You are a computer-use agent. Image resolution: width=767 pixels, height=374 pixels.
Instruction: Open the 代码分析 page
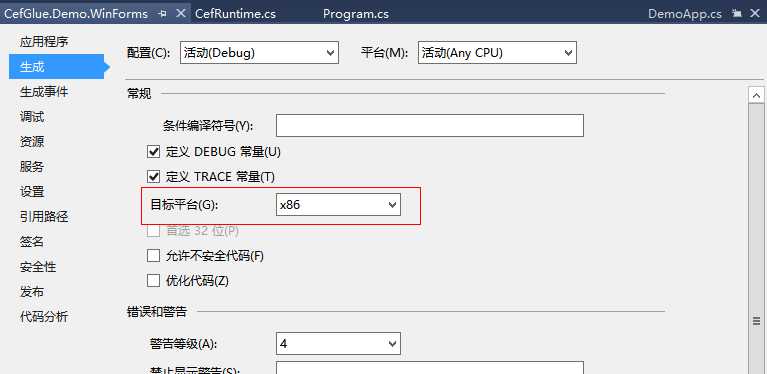pyautogui.click(x=44, y=317)
